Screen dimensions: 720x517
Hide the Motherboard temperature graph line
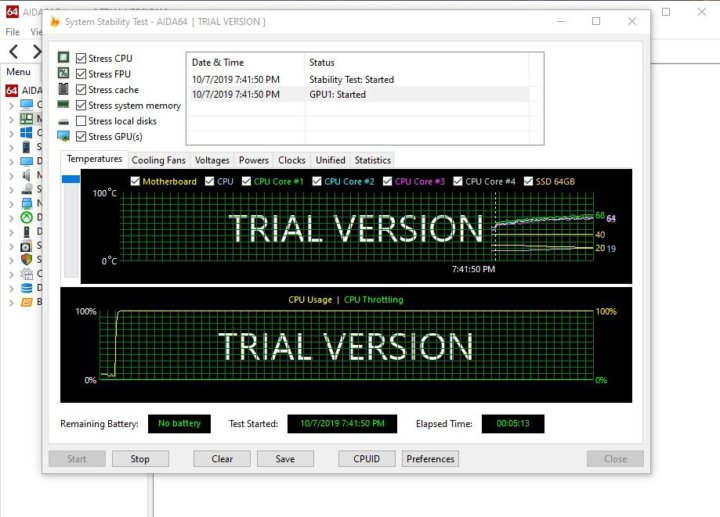tap(135, 181)
